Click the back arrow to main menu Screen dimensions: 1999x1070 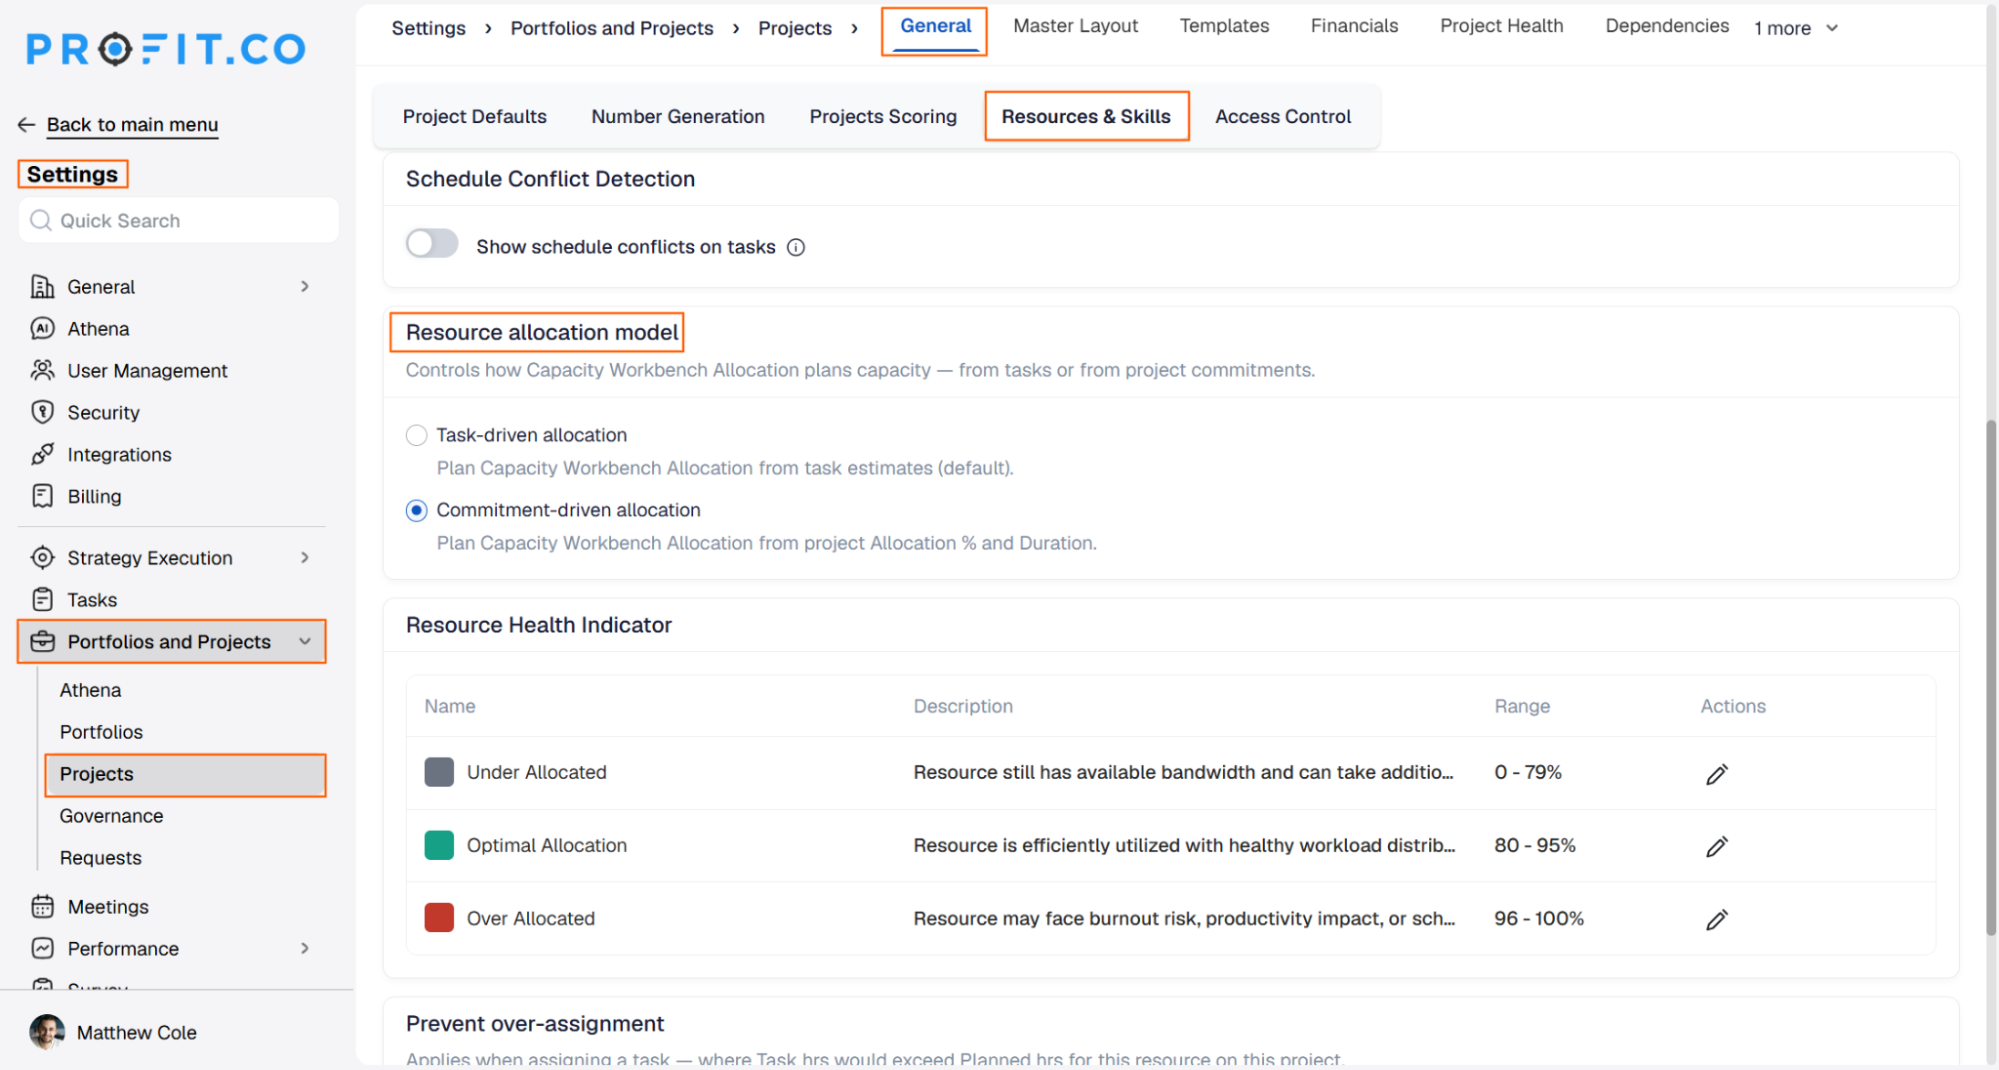(x=27, y=125)
